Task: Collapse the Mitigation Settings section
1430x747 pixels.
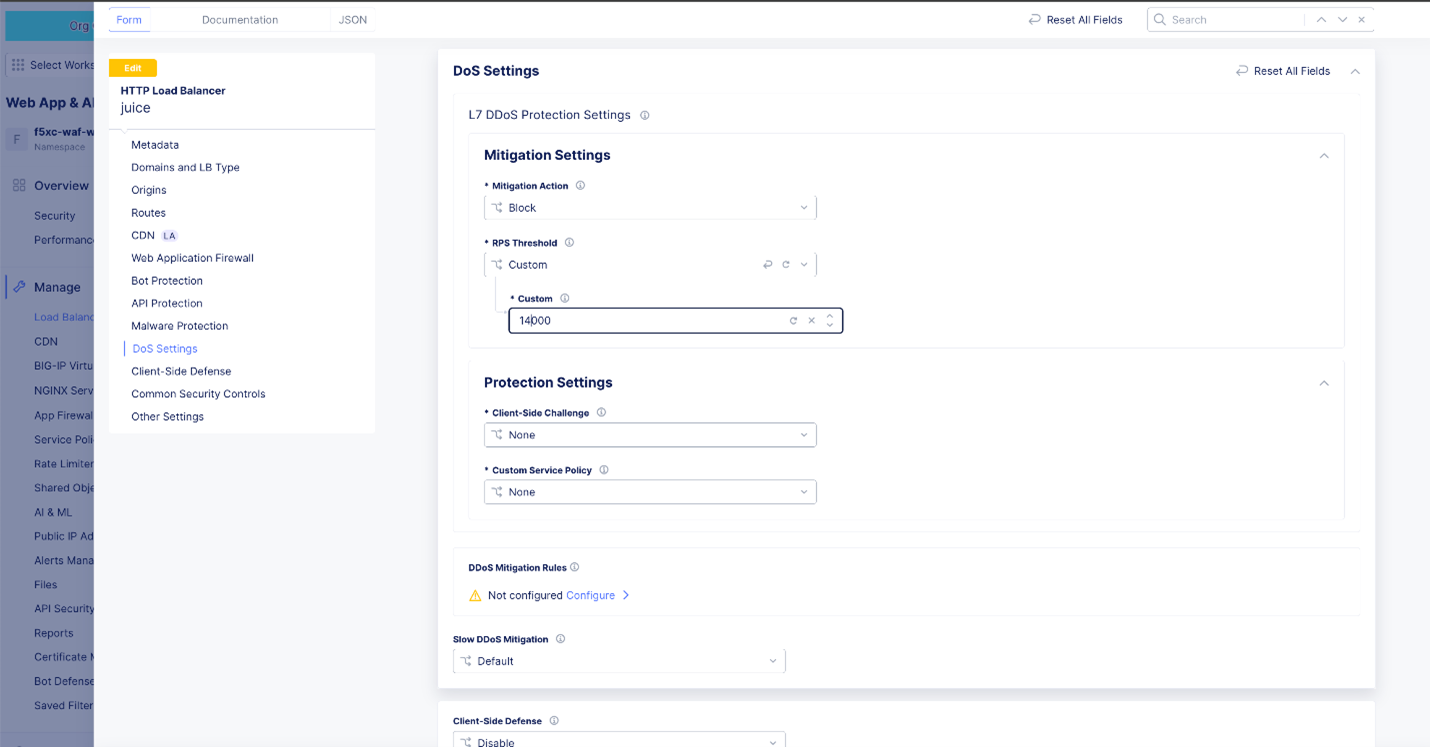Action: [x=1324, y=156]
